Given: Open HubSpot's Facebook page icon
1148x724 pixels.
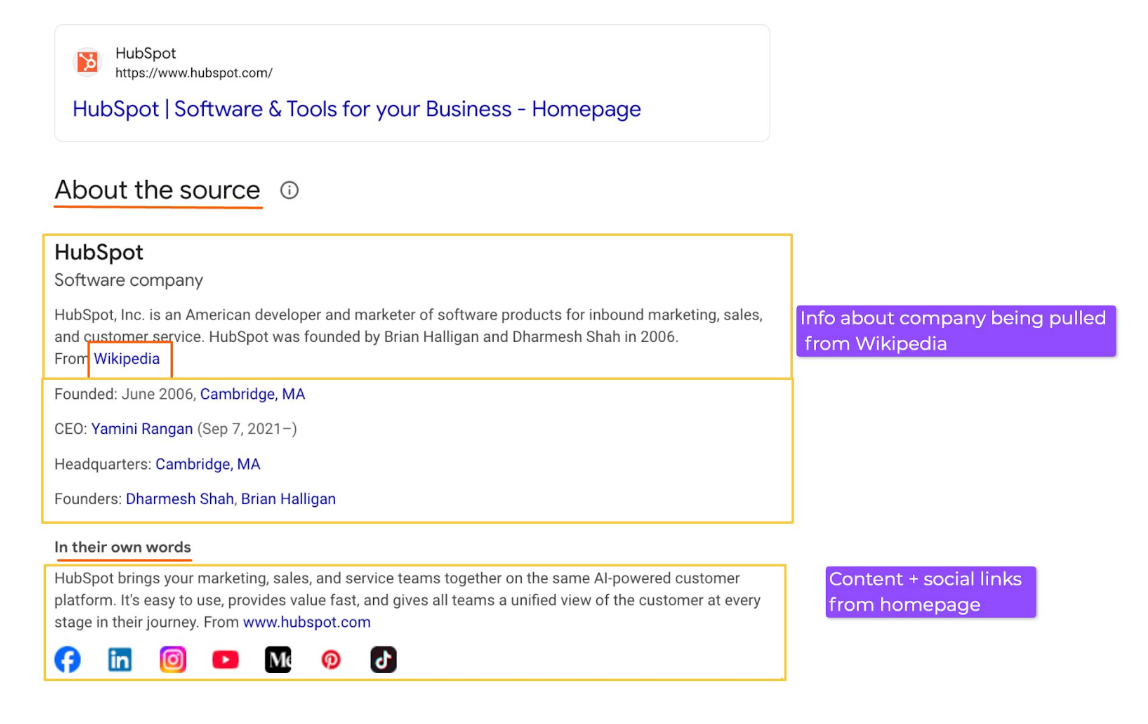Looking at the screenshot, I should [x=67, y=660].
